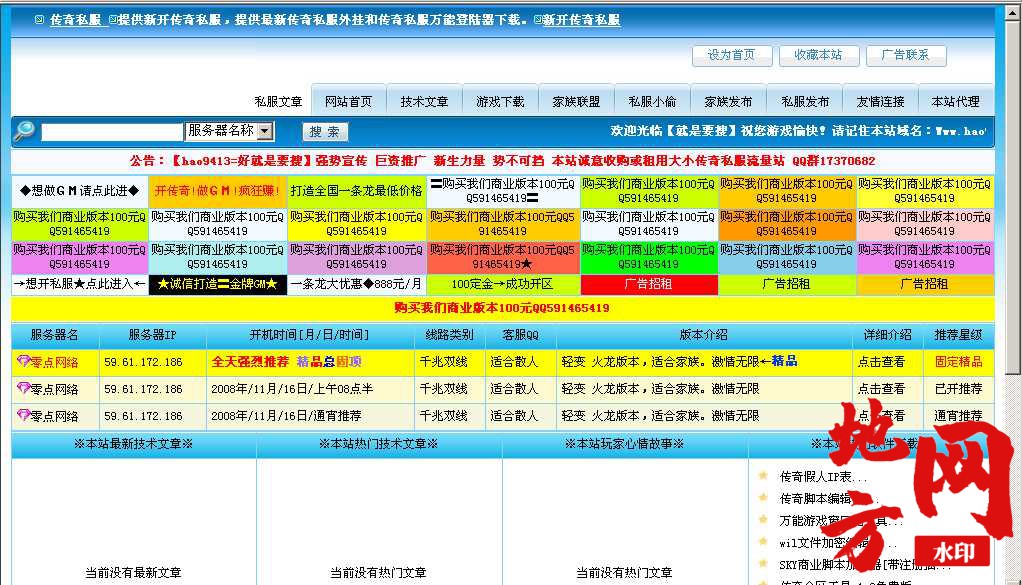Click 点击查看 in 固定精品 row
1022x585 pixels.
881,362
